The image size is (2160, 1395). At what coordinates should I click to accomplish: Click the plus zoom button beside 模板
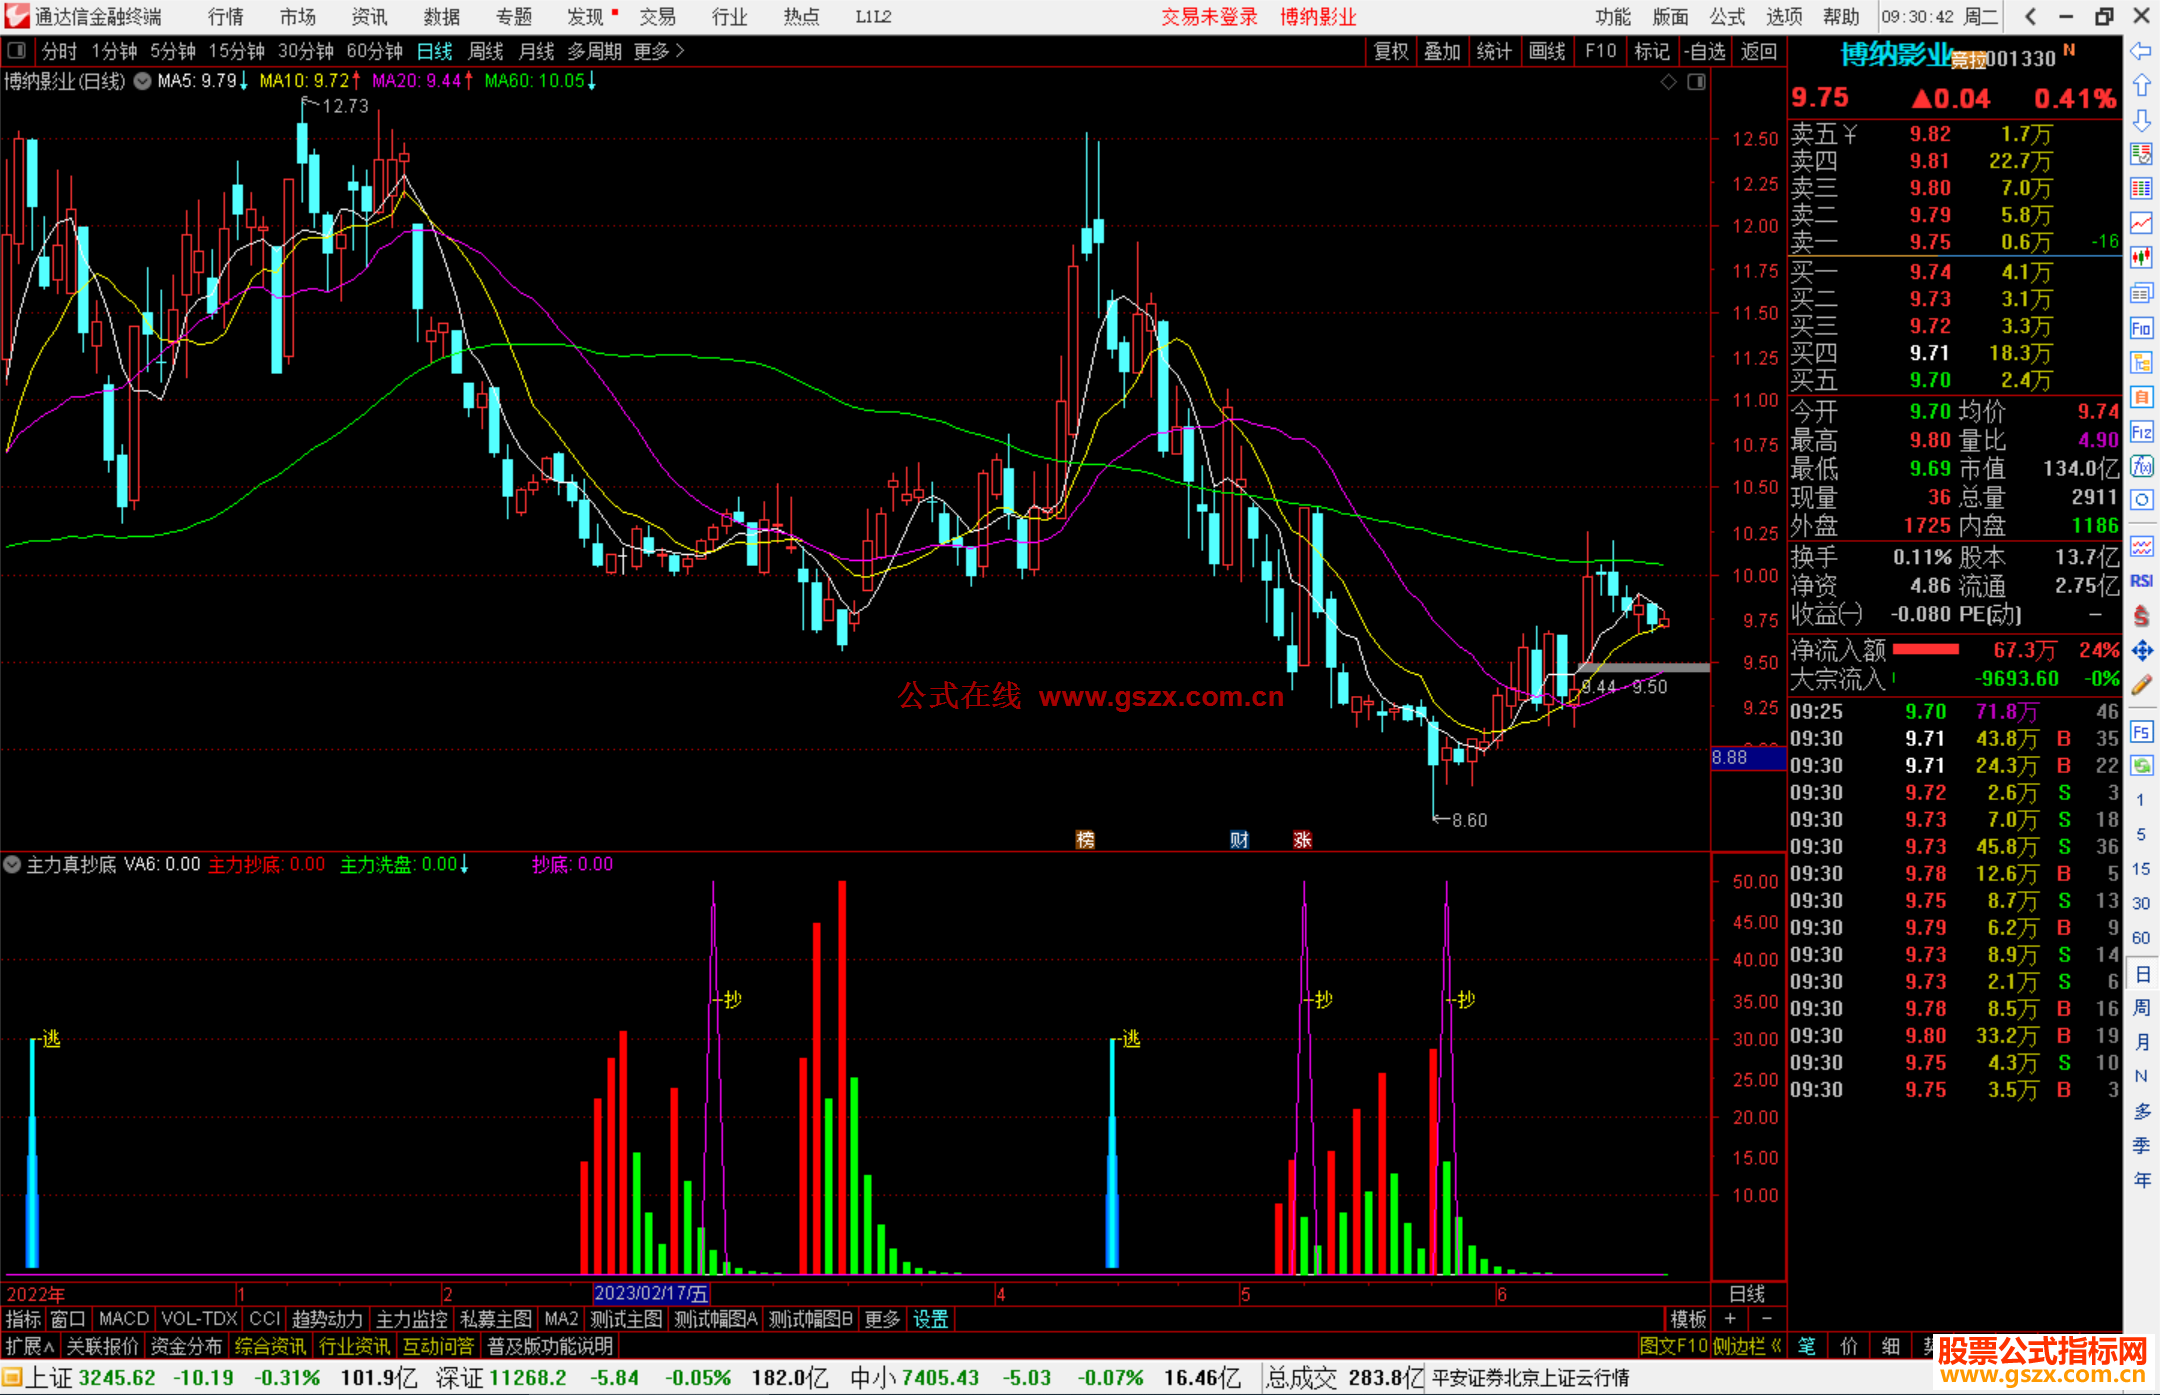pyautogui.click(x=1731, y=1319)
